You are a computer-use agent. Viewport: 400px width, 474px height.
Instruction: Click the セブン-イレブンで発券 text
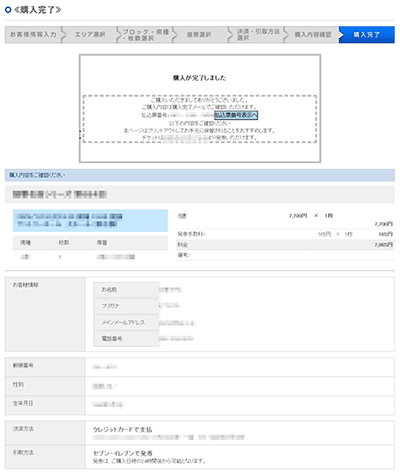point(123,453)
